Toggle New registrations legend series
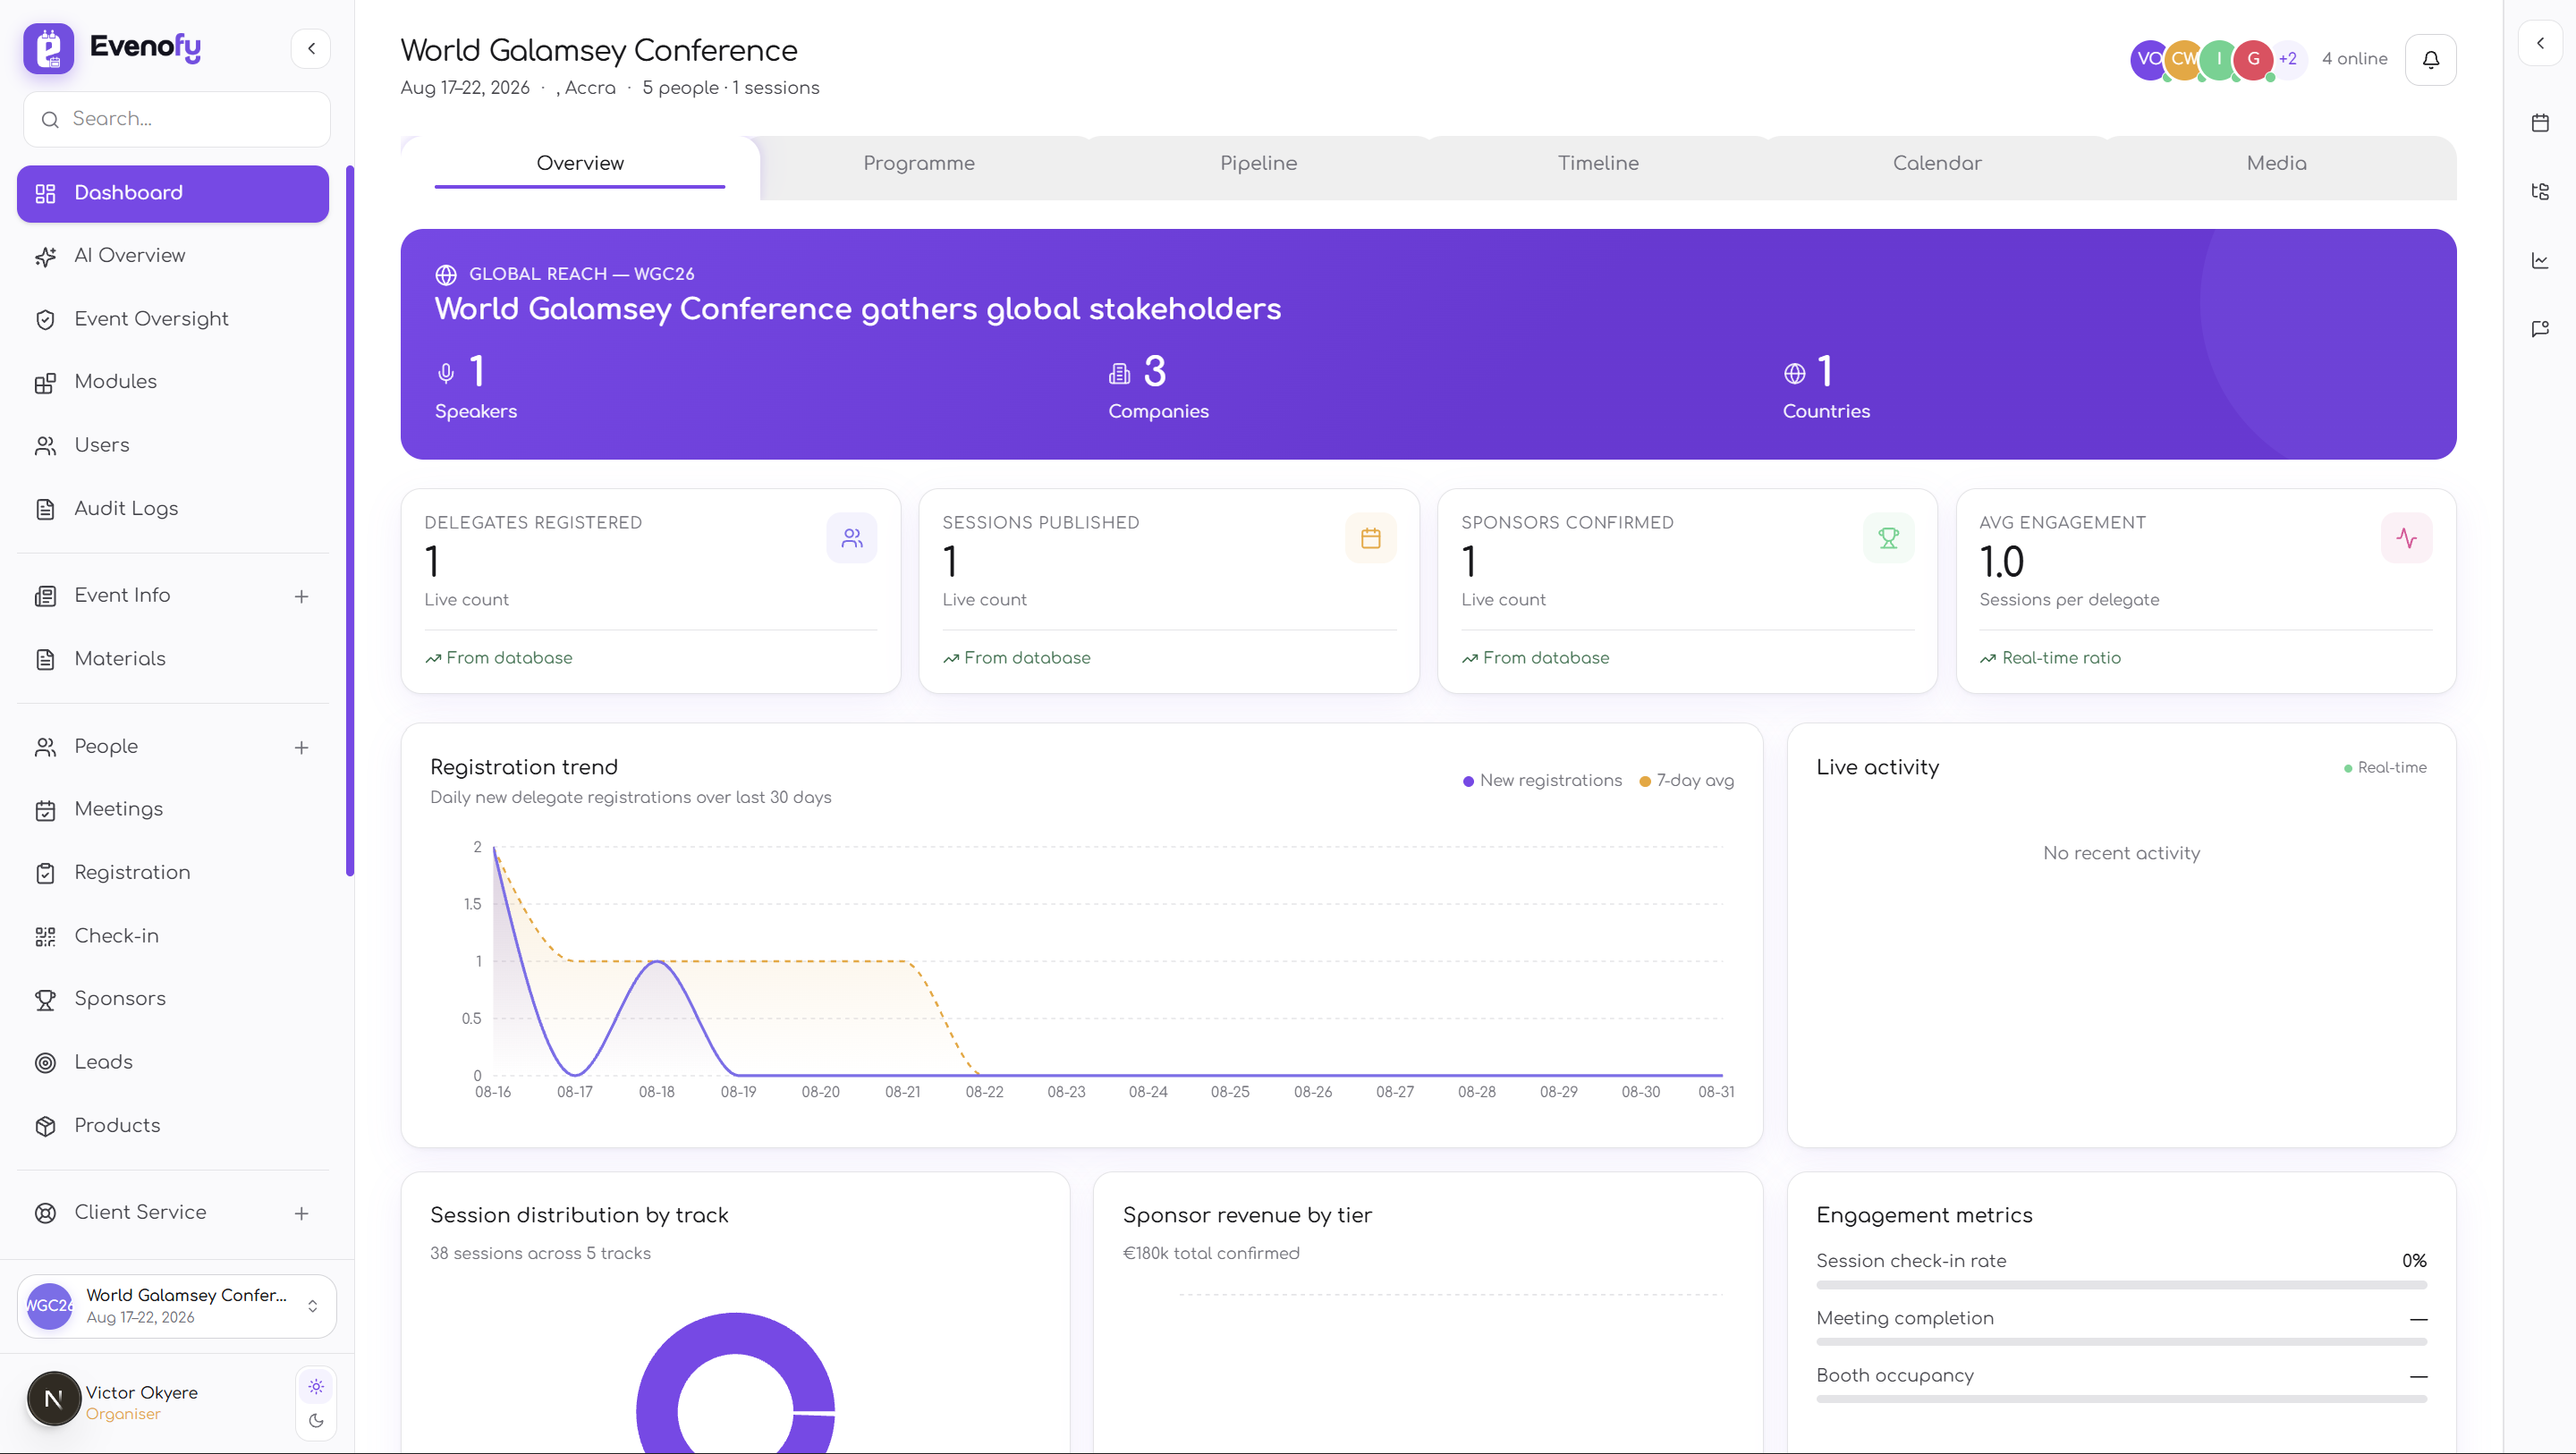2576x1454 pixels. pyautogui.click(x=1542, y=780)
